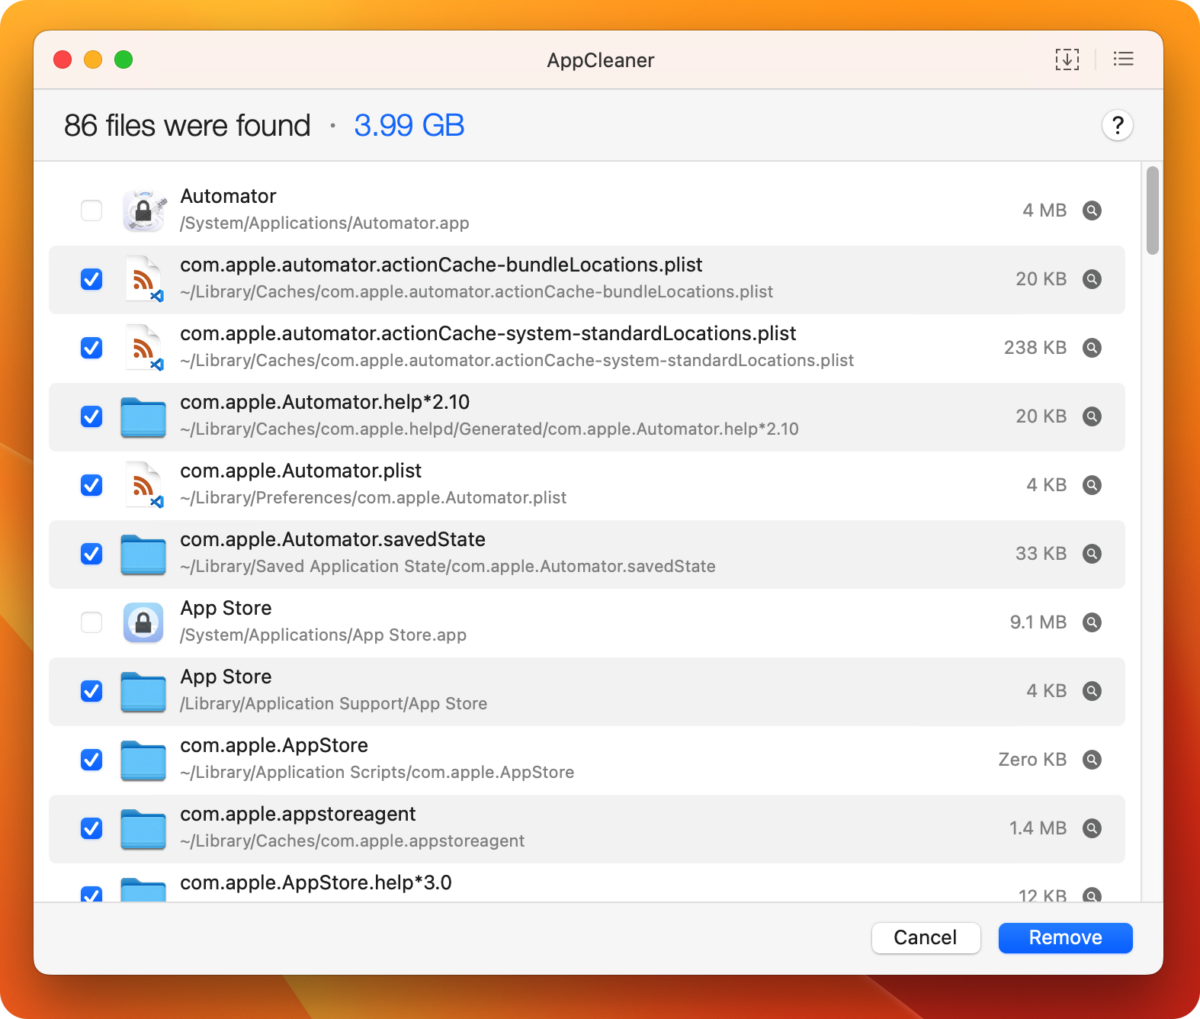1200x1019 pixels.
Task: Uncheck the actionCache-system-standardLocations.plist checkbox
Action: coord(91,348)
